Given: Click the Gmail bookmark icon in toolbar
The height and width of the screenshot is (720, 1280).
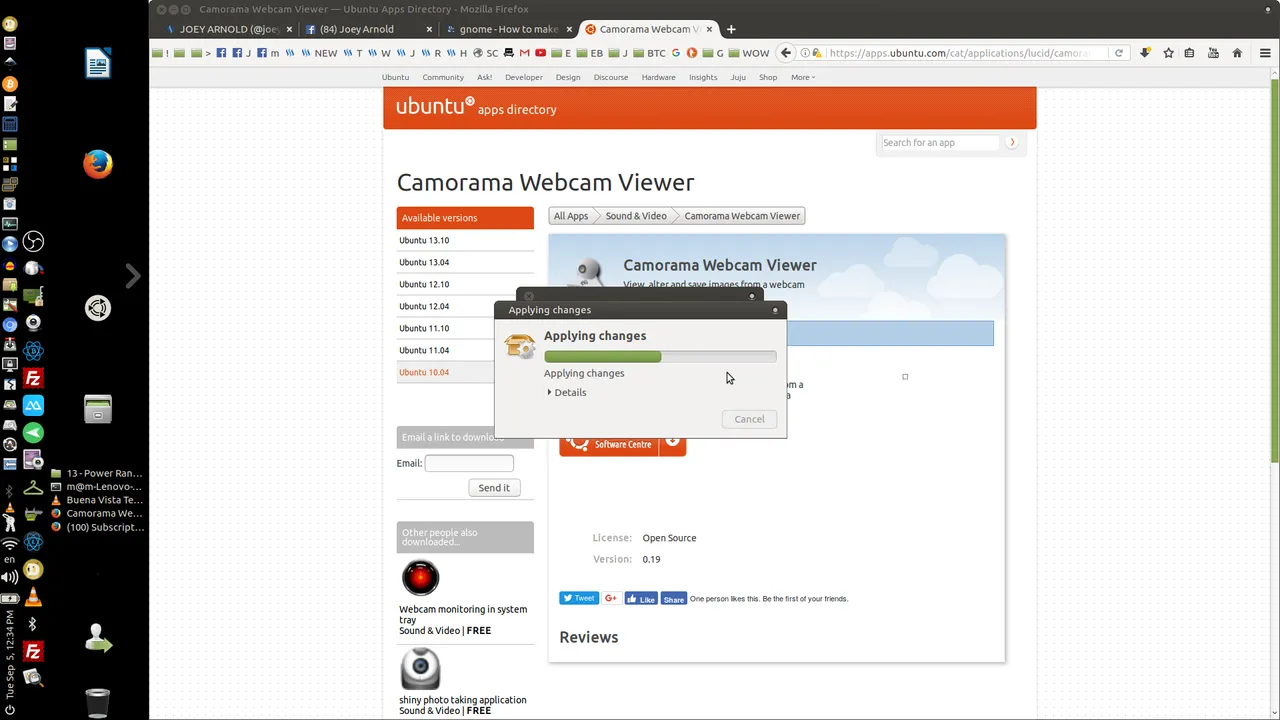Looking at the screenshot, I should coord(524,53).
